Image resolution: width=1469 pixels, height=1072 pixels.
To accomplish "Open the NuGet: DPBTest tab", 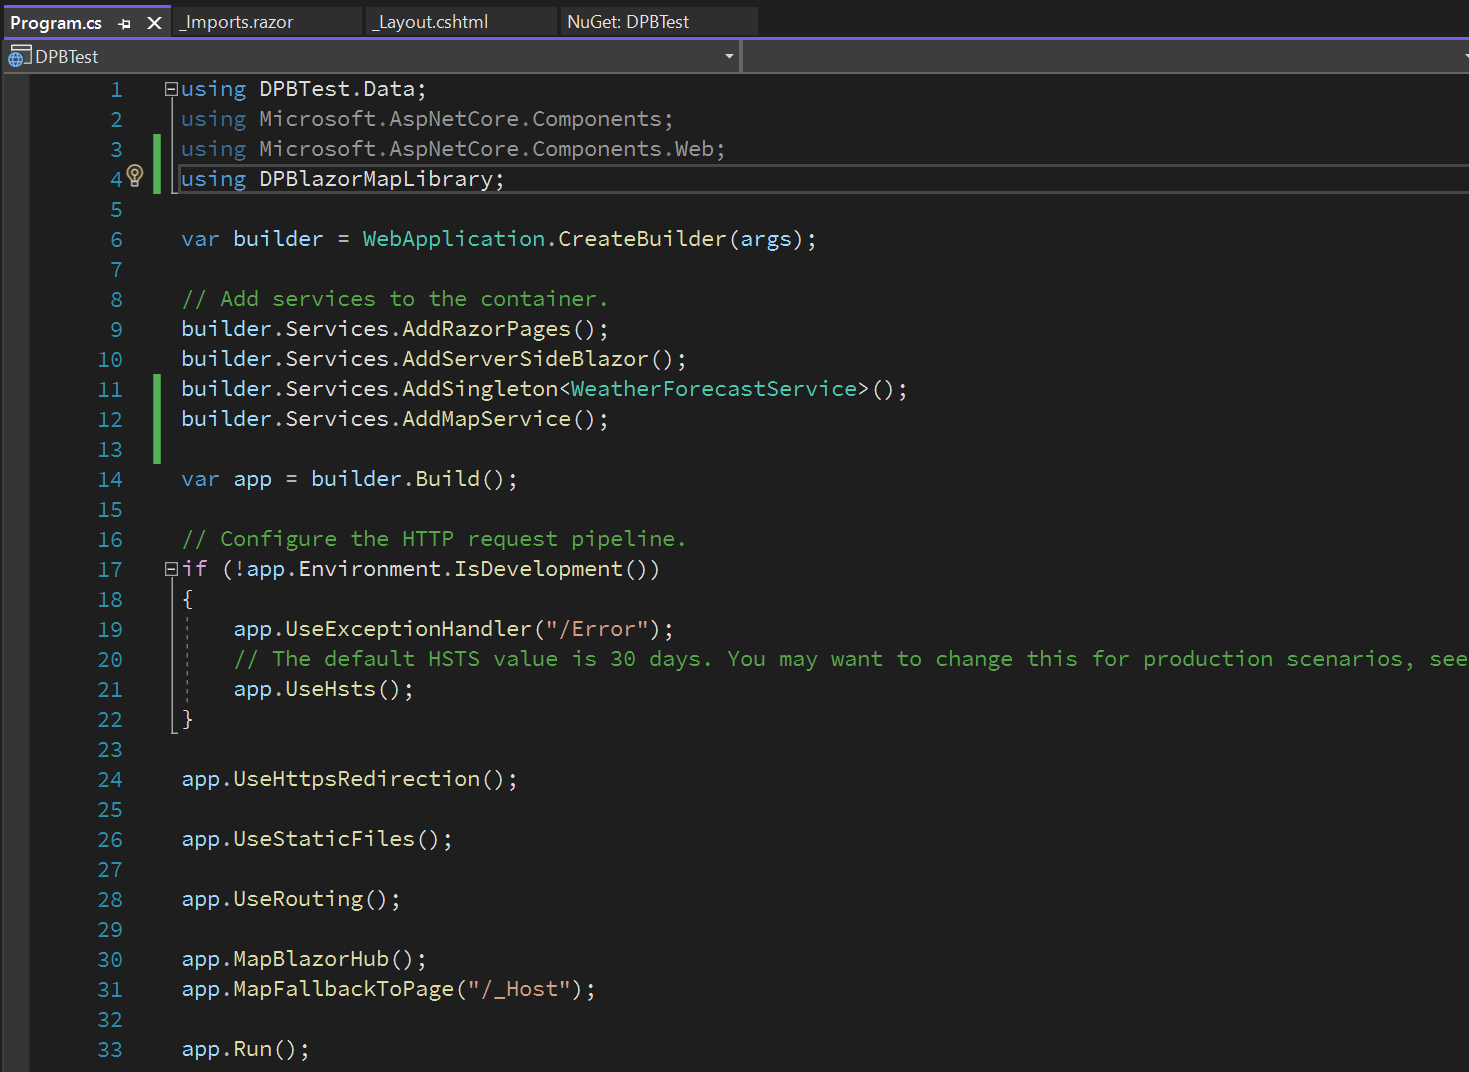I will (x=628, y=22).
